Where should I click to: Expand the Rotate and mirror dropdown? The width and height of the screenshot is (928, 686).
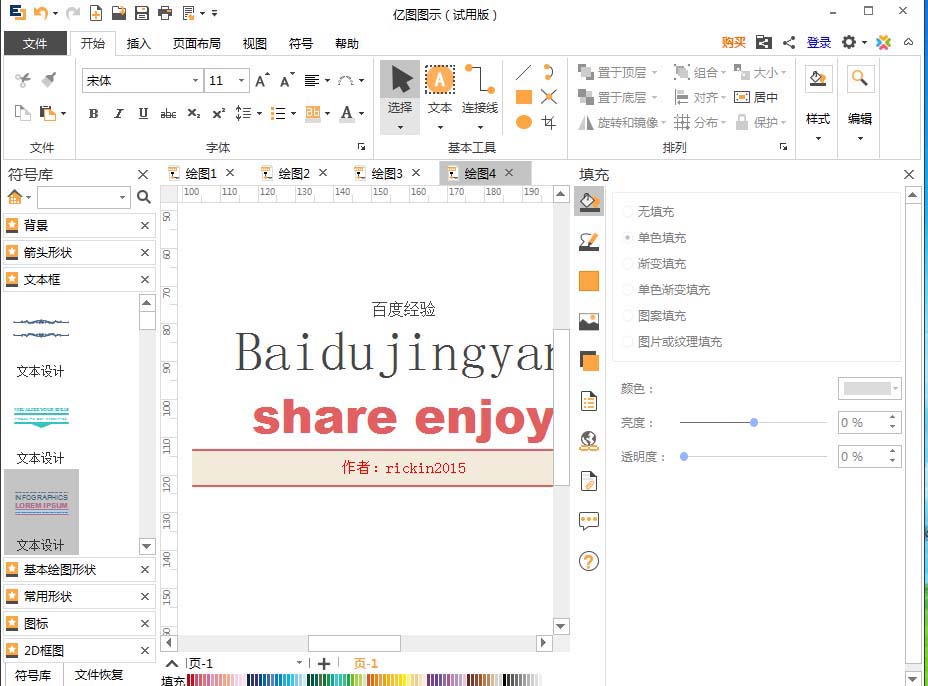coord(663,123)
